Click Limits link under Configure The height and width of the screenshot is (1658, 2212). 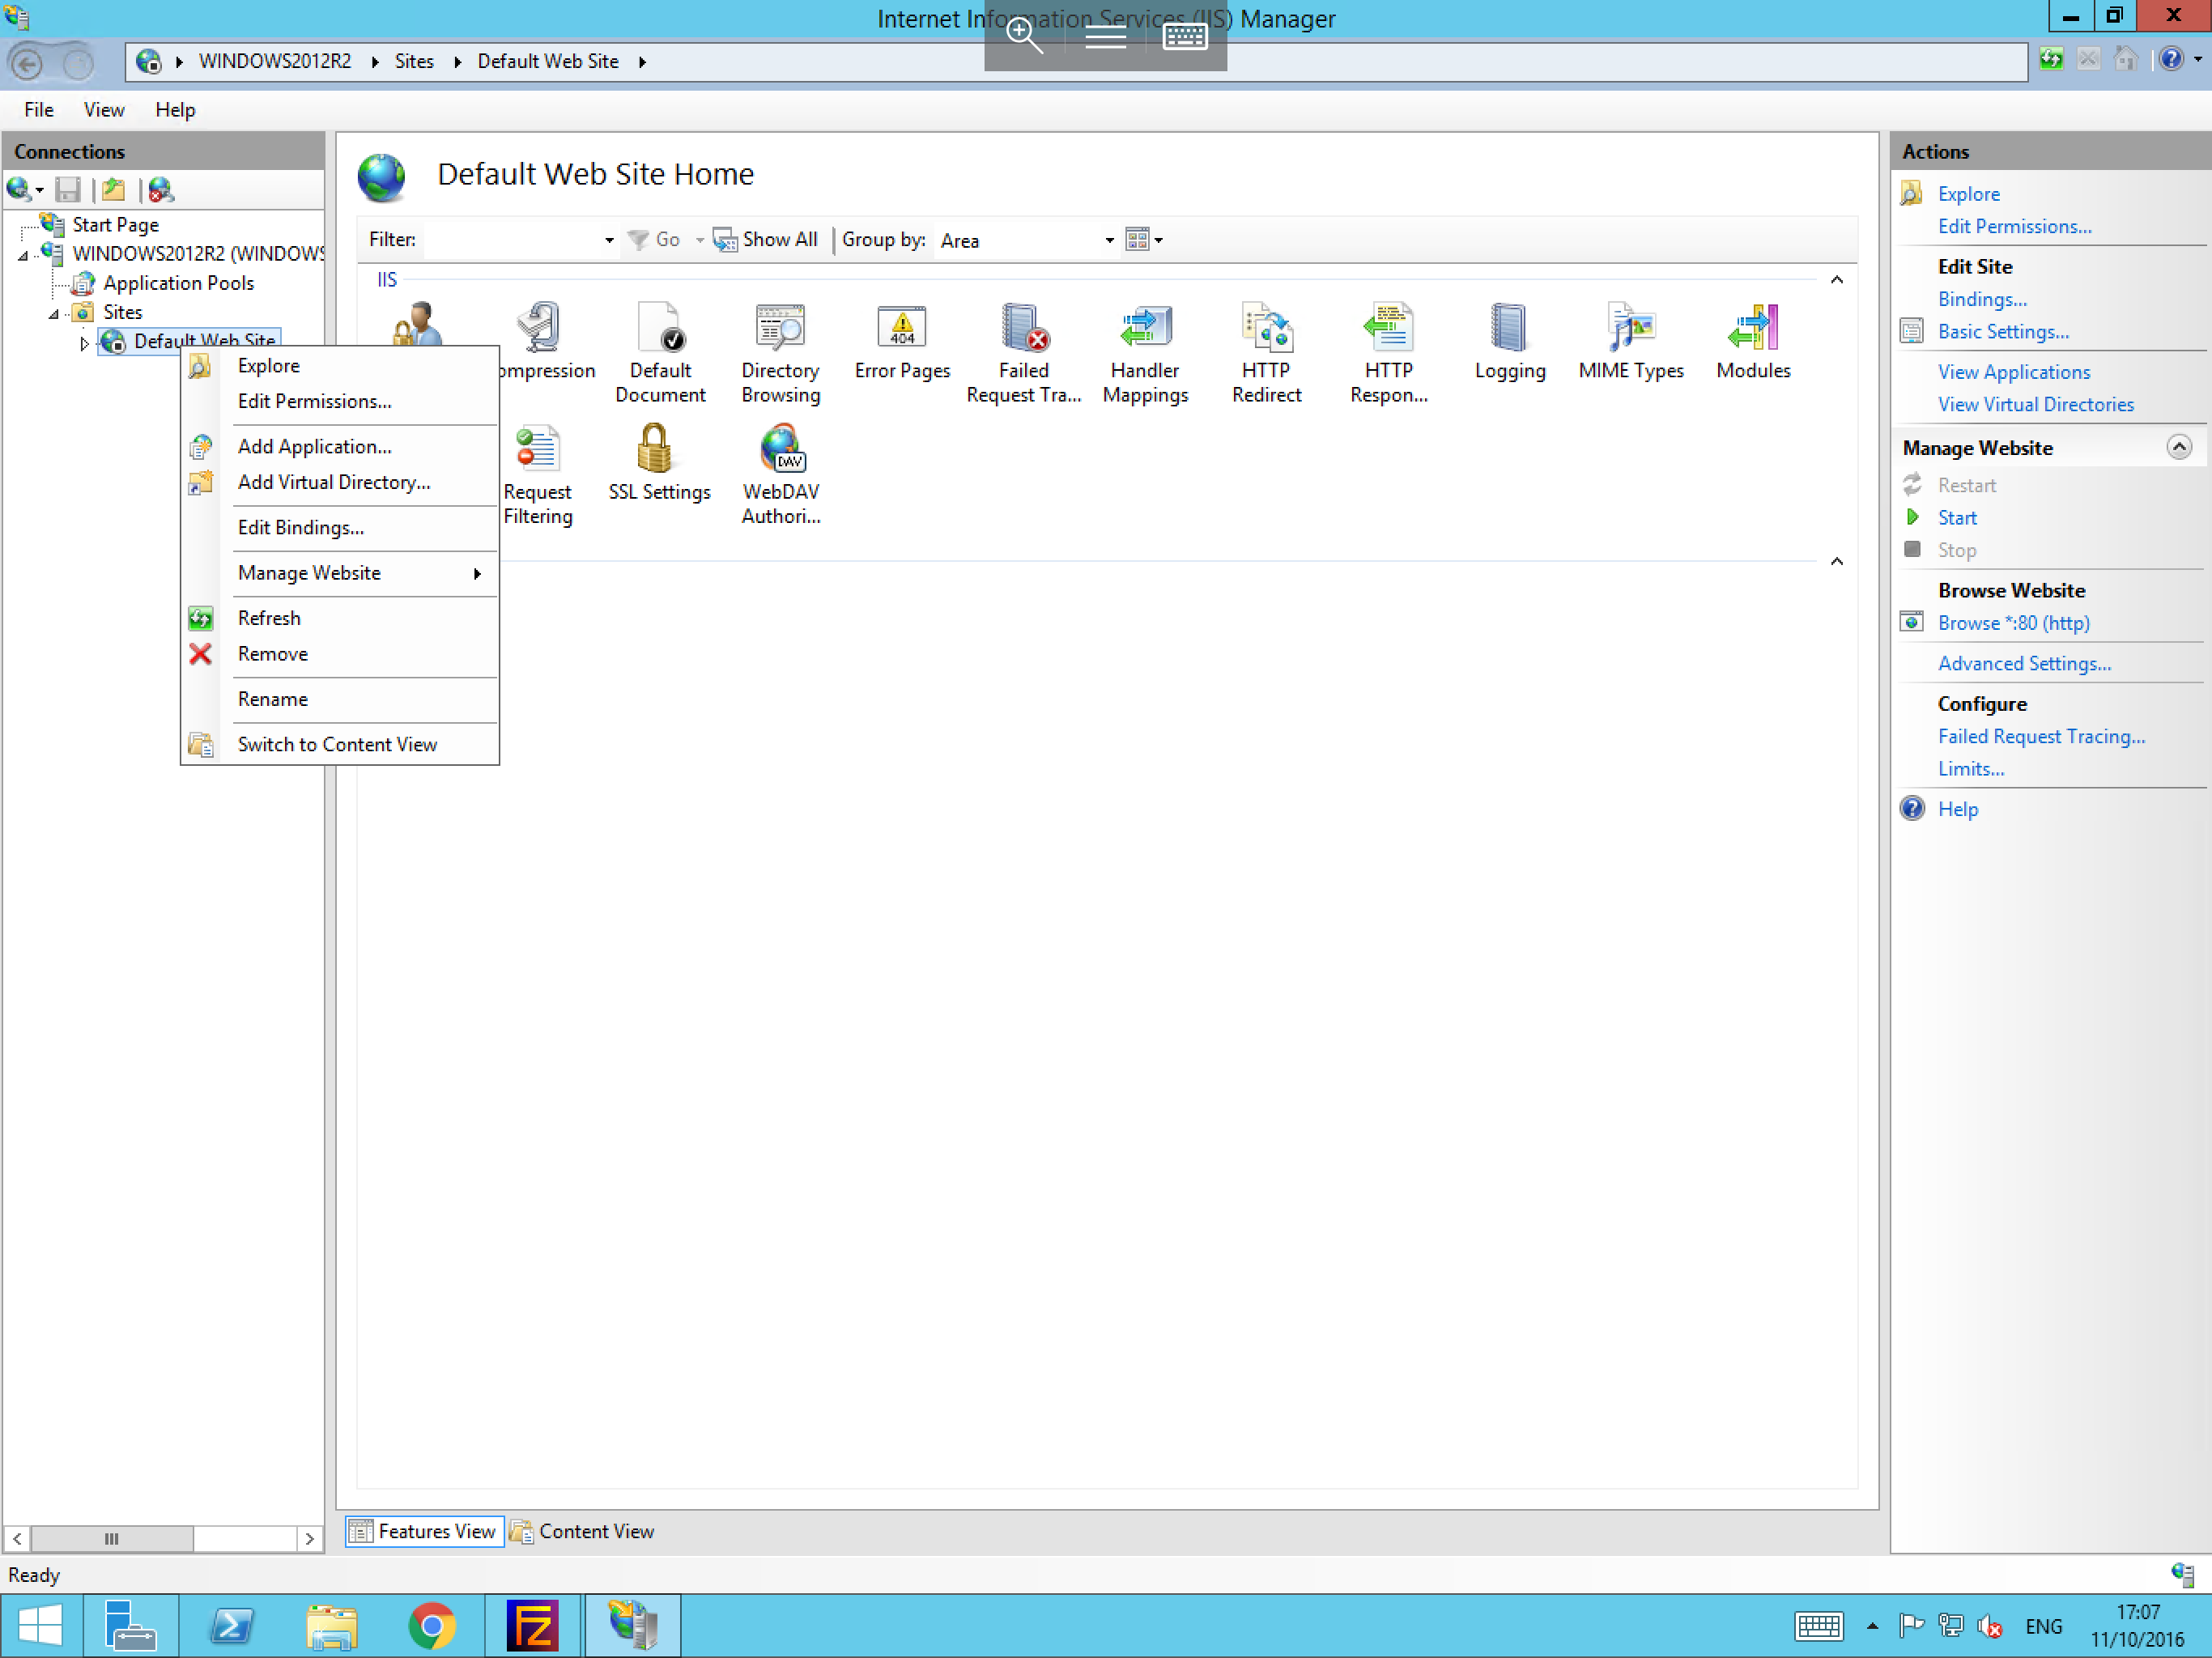[1970, 769]
